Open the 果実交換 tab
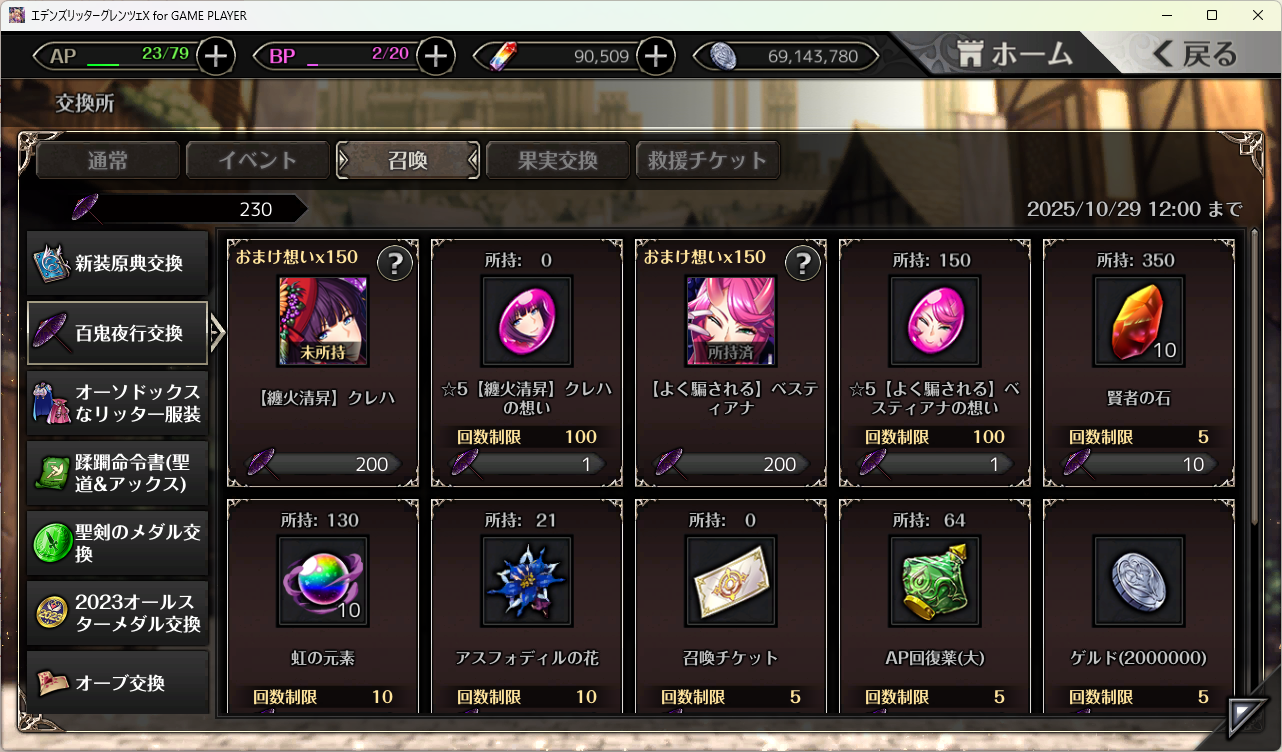The width and height of the screenshot is (1282, 752). tap(558, 160)
